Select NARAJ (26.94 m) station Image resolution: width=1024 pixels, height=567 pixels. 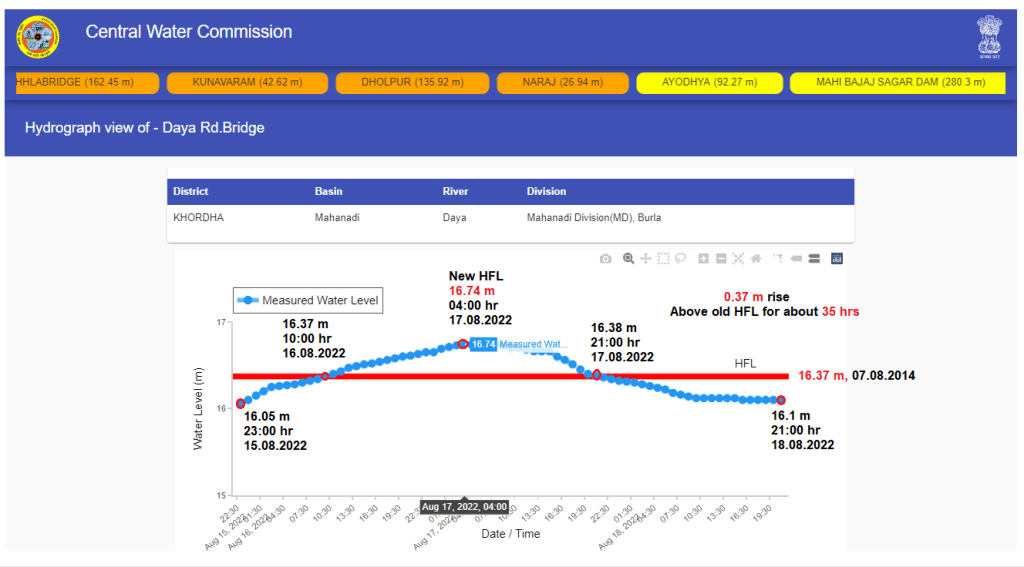(x=561, y=83)
